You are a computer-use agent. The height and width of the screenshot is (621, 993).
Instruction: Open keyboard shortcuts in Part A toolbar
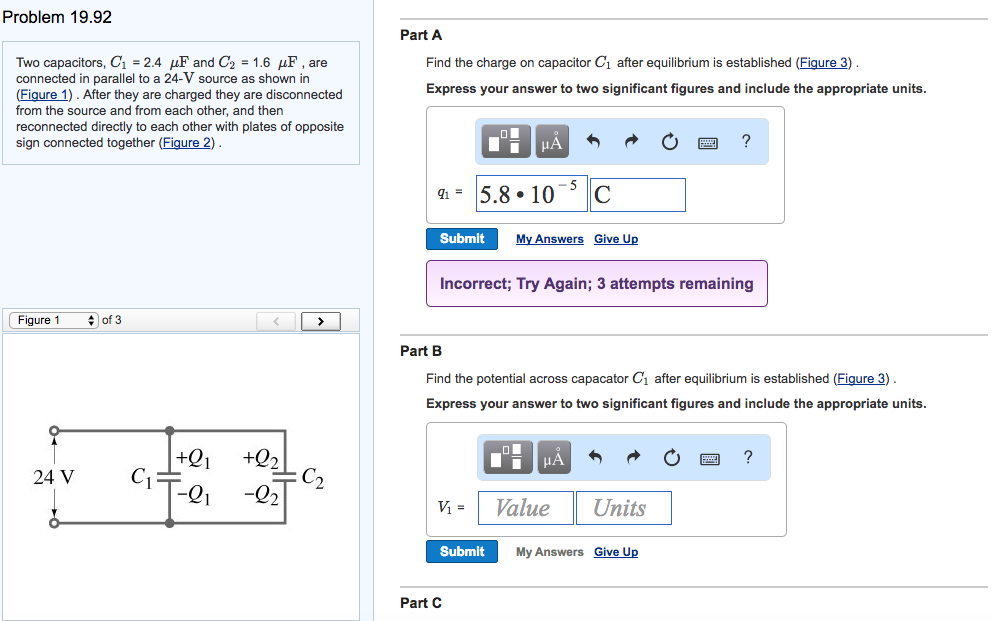708,143
